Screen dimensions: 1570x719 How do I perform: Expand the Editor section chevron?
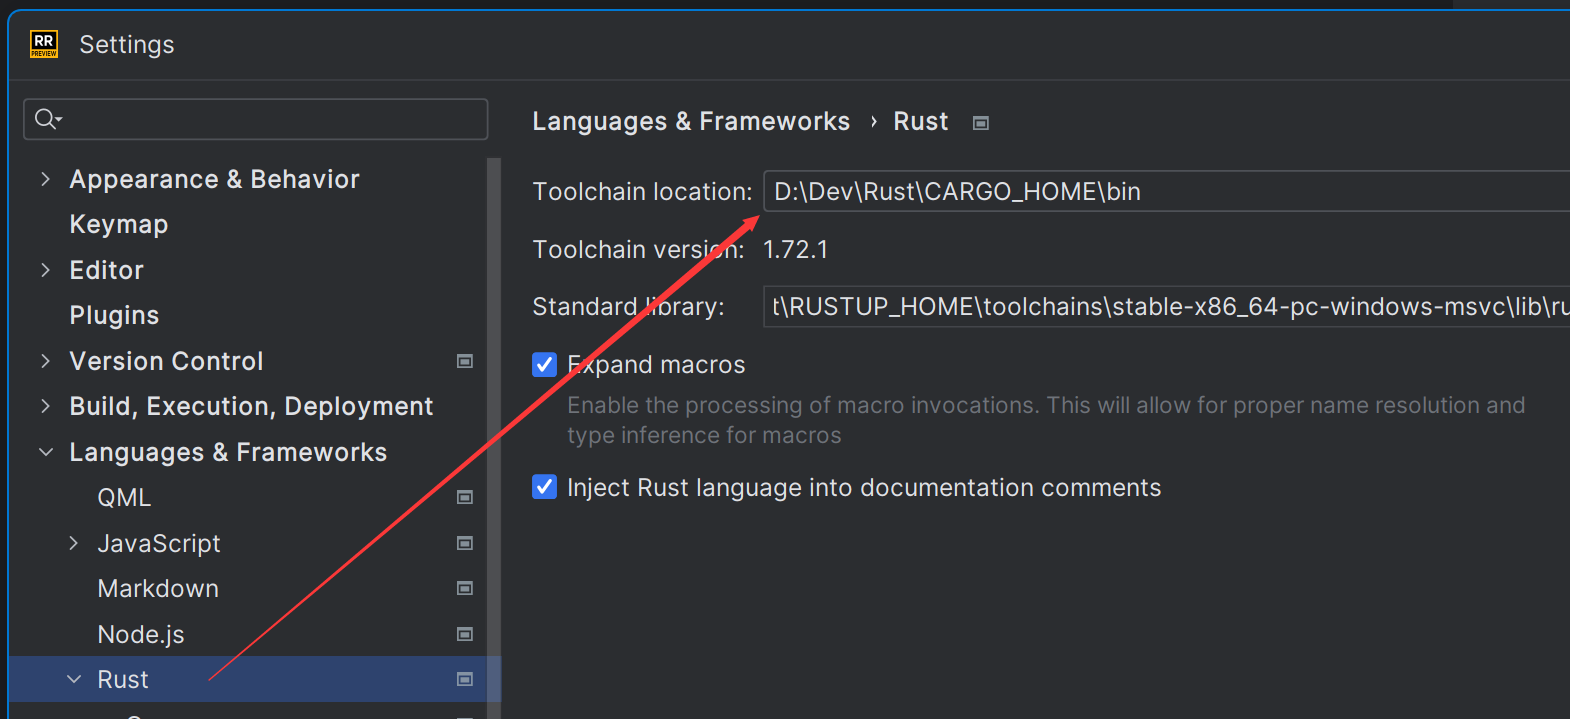tap(45, 270)
